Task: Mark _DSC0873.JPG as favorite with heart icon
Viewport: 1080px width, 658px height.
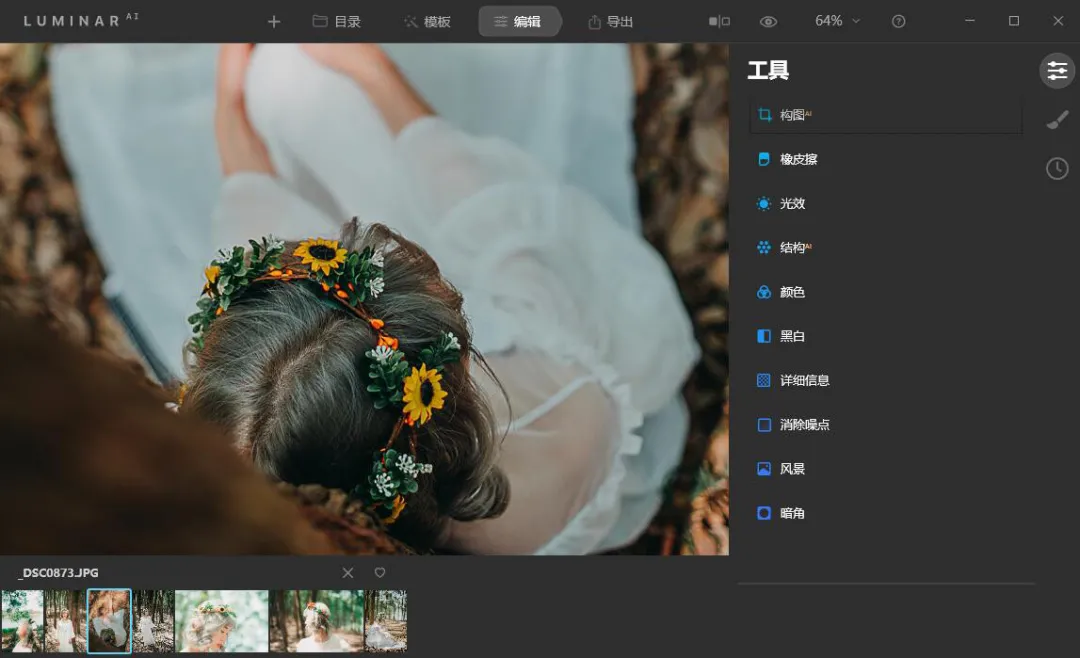Action: point(379,573)
